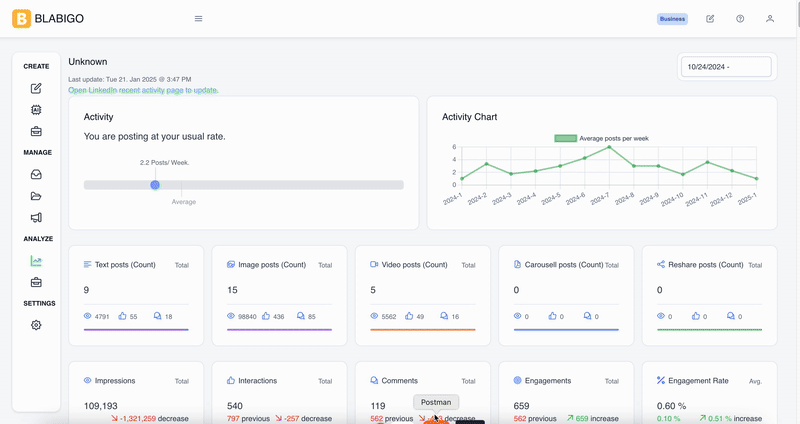
Task: Open the inbox icon under MANAGE
Action: (x=36, y=174)
